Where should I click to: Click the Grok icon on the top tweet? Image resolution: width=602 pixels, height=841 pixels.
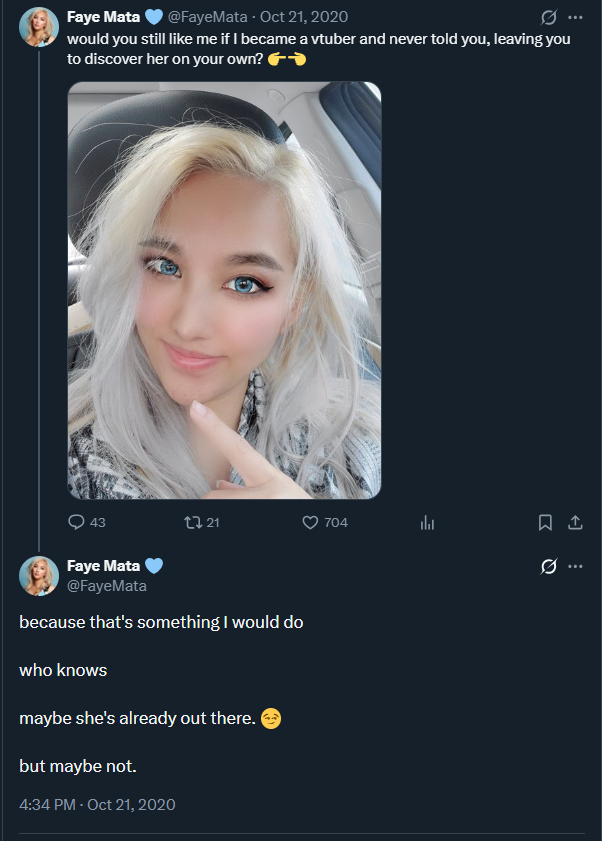pos(548,17)
